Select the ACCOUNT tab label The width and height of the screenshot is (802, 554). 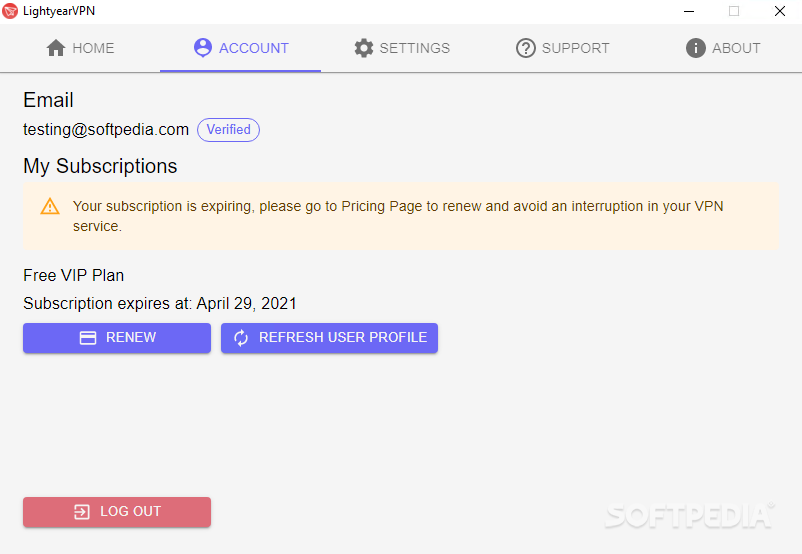pos(254,48)
